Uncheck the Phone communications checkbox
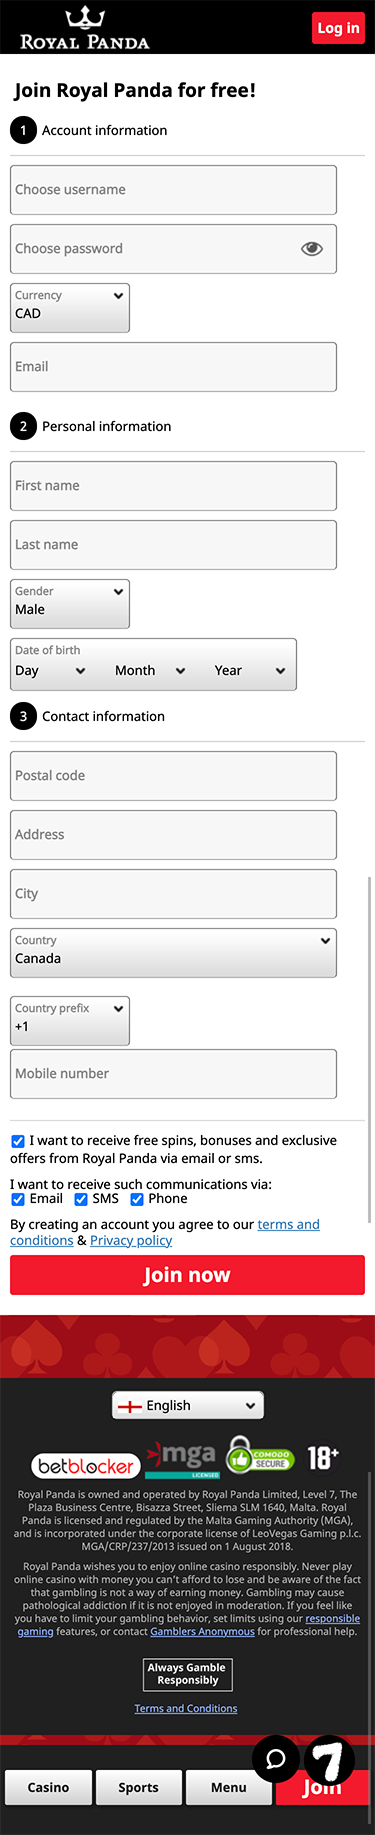 click(137, 1199)
